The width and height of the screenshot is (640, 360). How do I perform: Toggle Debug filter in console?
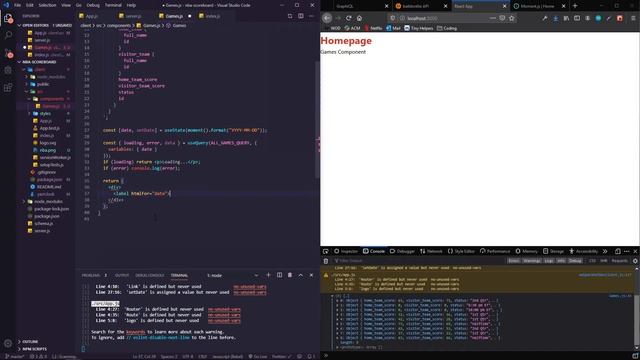(x=575, y=261)
